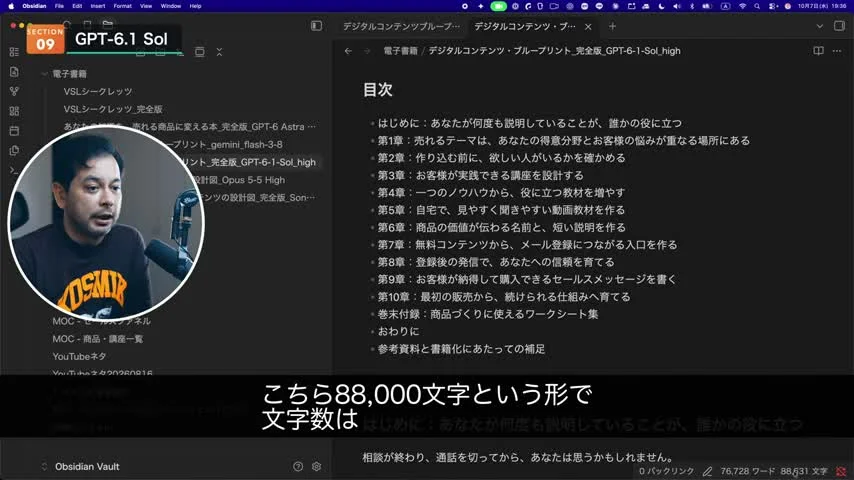The width and height of the screenshot is (854, 480).
Task: Open note VSLシークレッツ_完全版
Action: coord(113,109)
